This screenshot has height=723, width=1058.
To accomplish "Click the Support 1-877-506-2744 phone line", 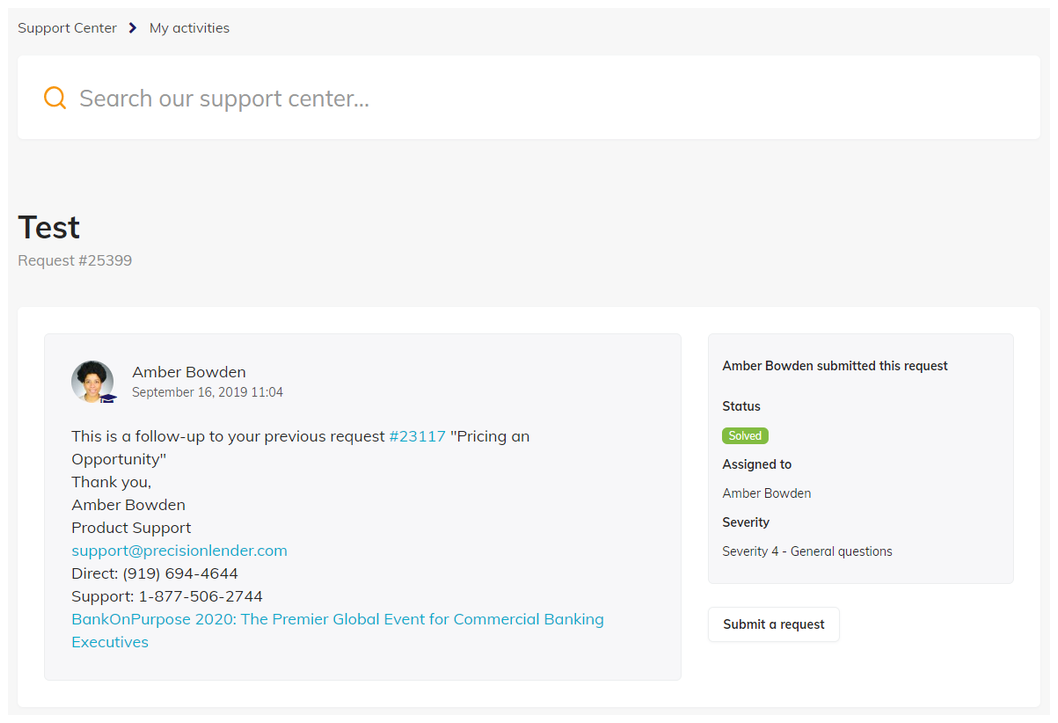I will tap(167, 596).
